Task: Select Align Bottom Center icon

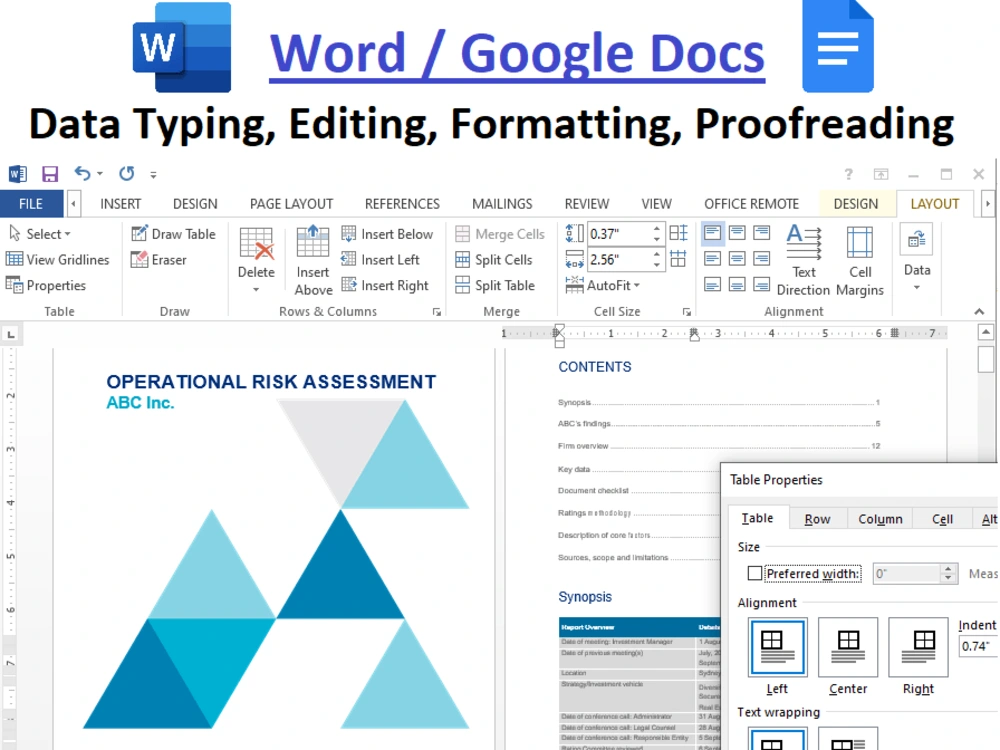Action: coord(737,284)
